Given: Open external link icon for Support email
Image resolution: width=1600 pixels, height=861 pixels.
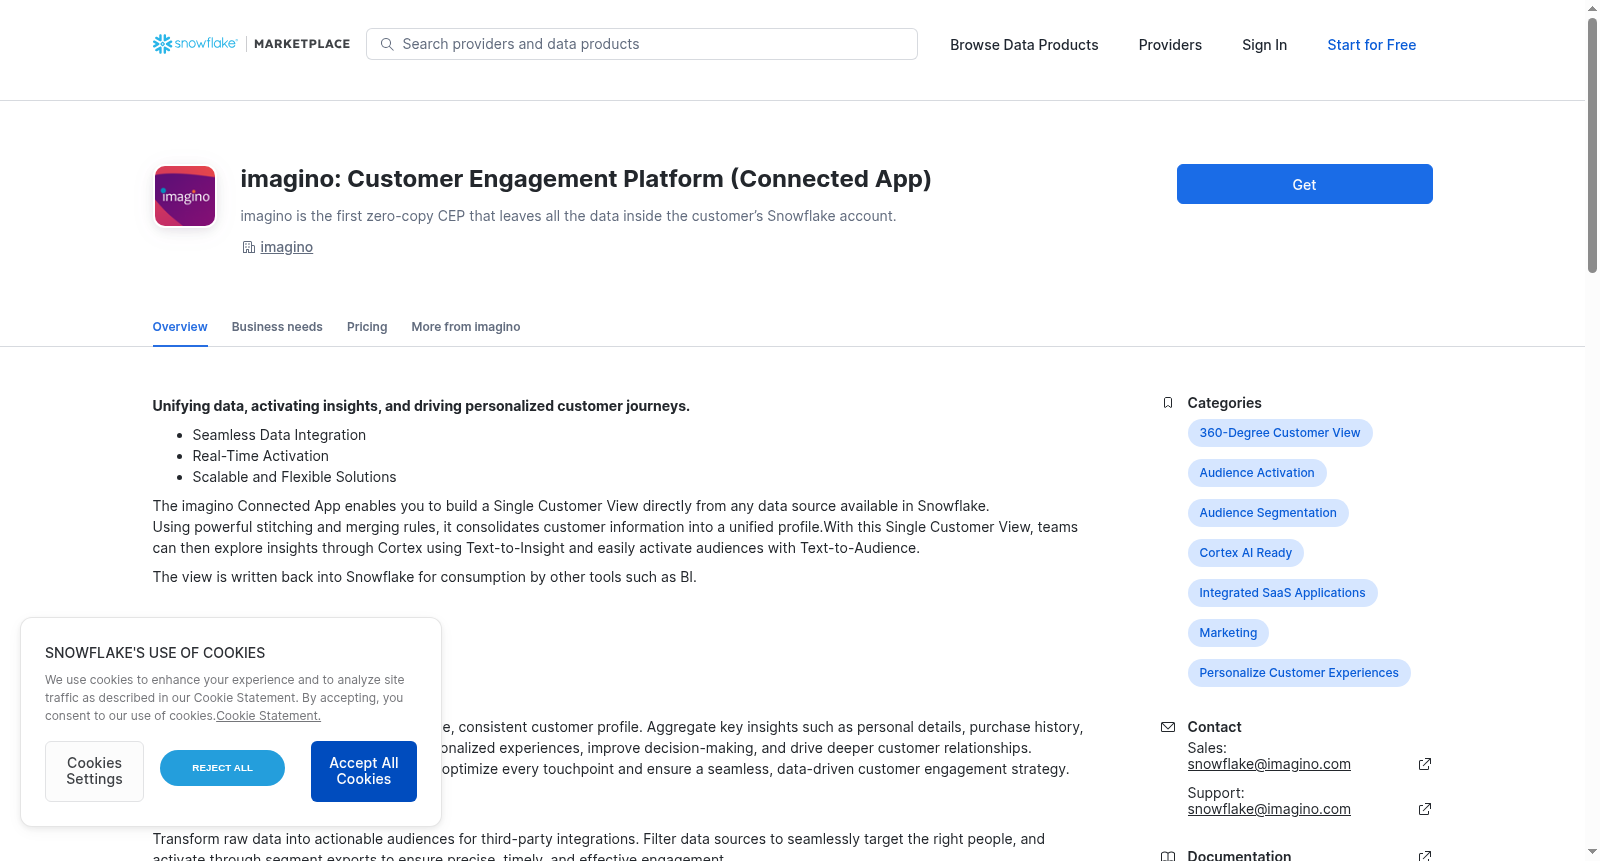Looking at the screenshot, I should pos(1425,809).
